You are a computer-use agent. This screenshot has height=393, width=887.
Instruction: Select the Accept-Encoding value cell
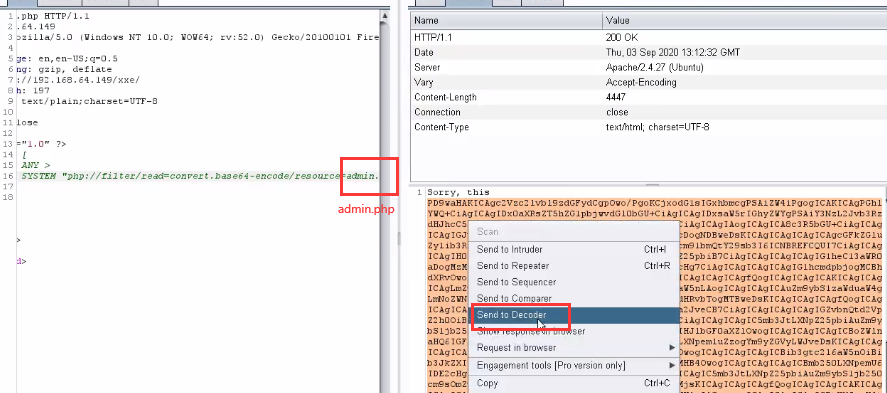744,83
